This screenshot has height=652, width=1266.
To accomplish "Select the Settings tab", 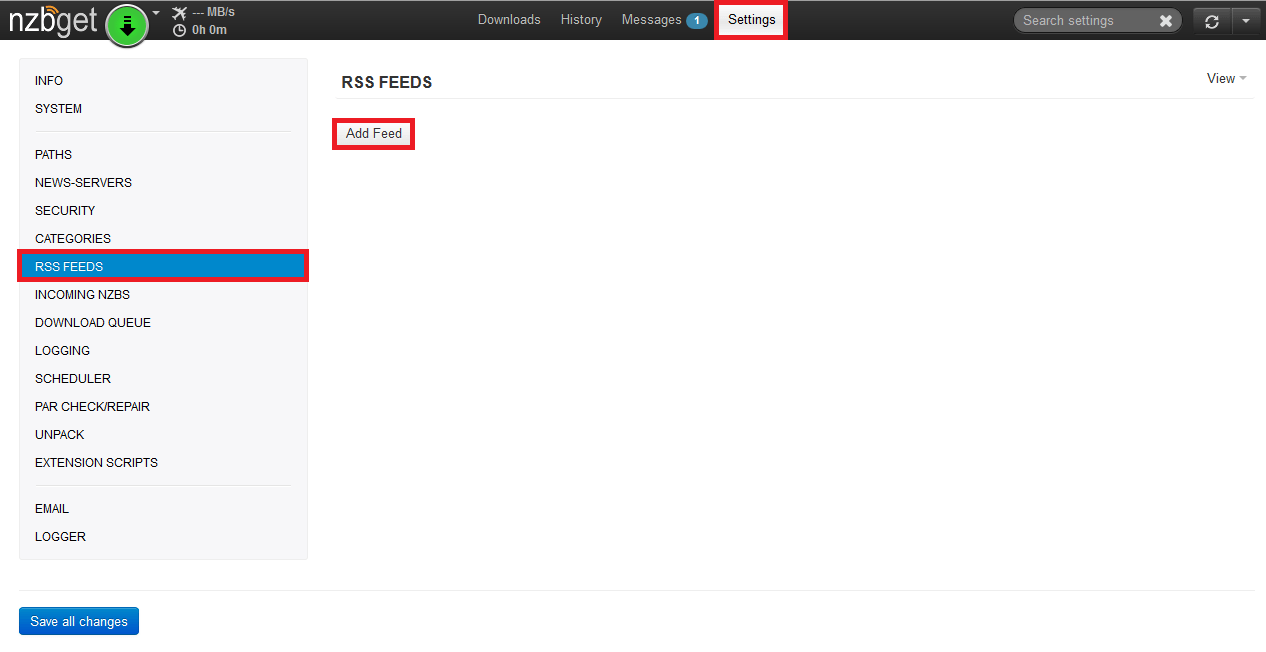I will pyautogui.click(x=751, y=20).
